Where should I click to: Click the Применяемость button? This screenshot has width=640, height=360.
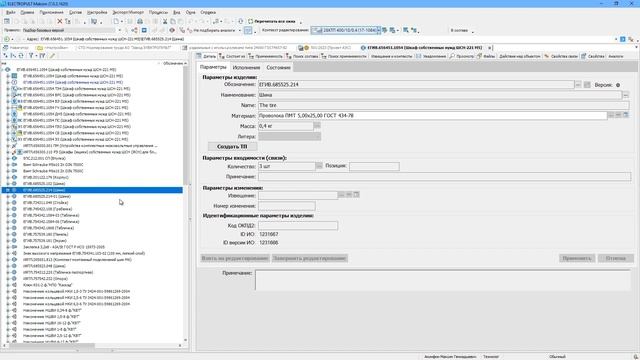tap(265, 56)
